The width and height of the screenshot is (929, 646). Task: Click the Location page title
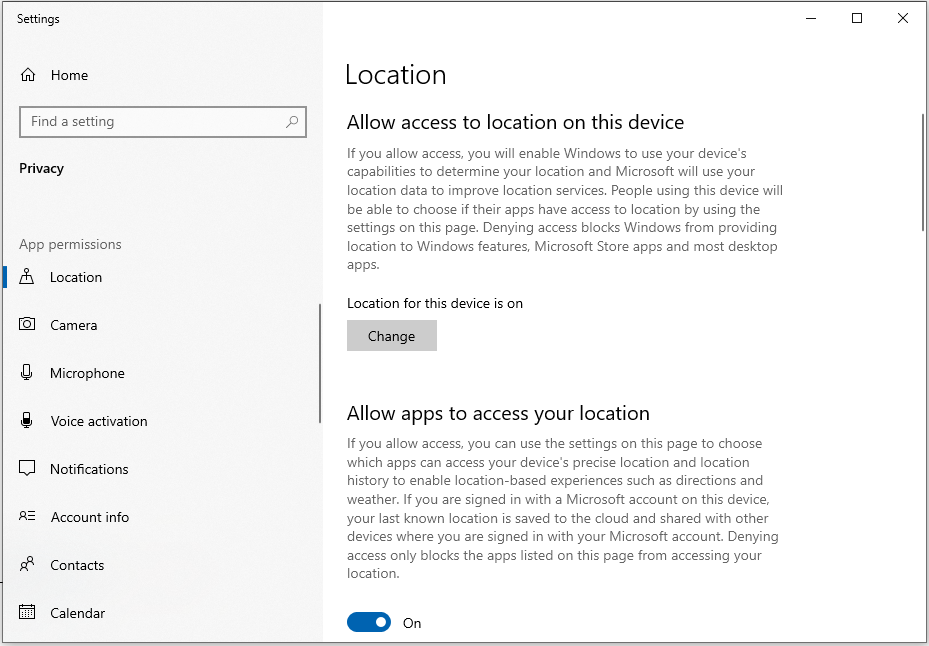pyautogui.click(x=395, y=75)
